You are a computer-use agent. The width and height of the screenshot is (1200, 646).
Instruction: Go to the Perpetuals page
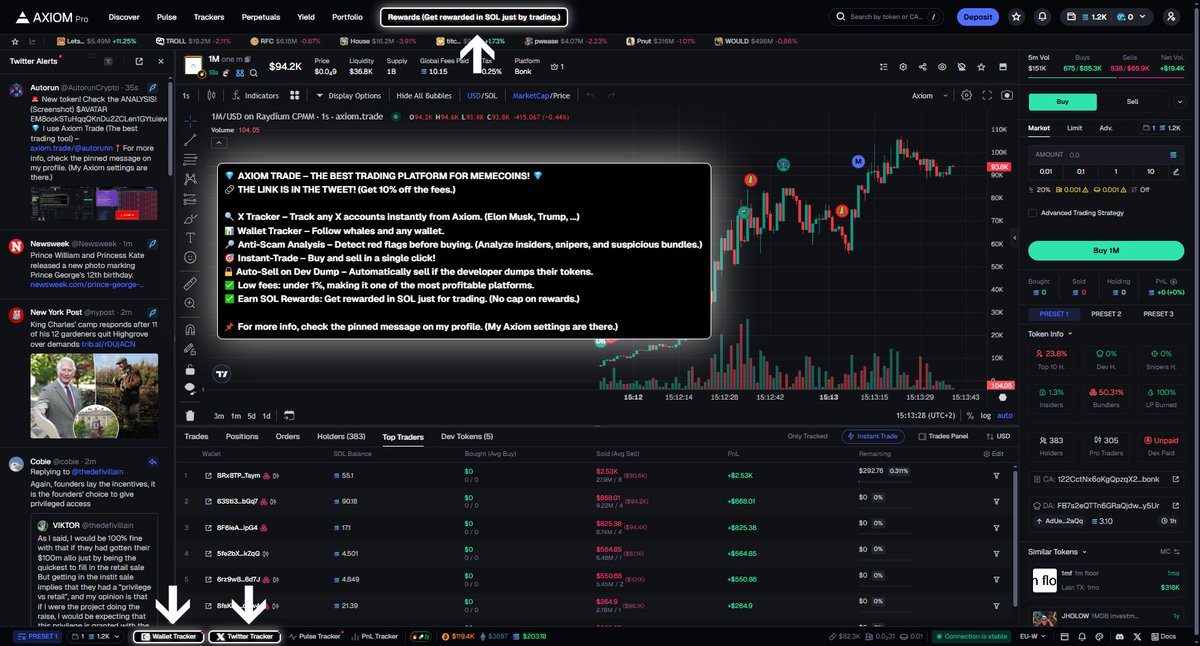261,17
